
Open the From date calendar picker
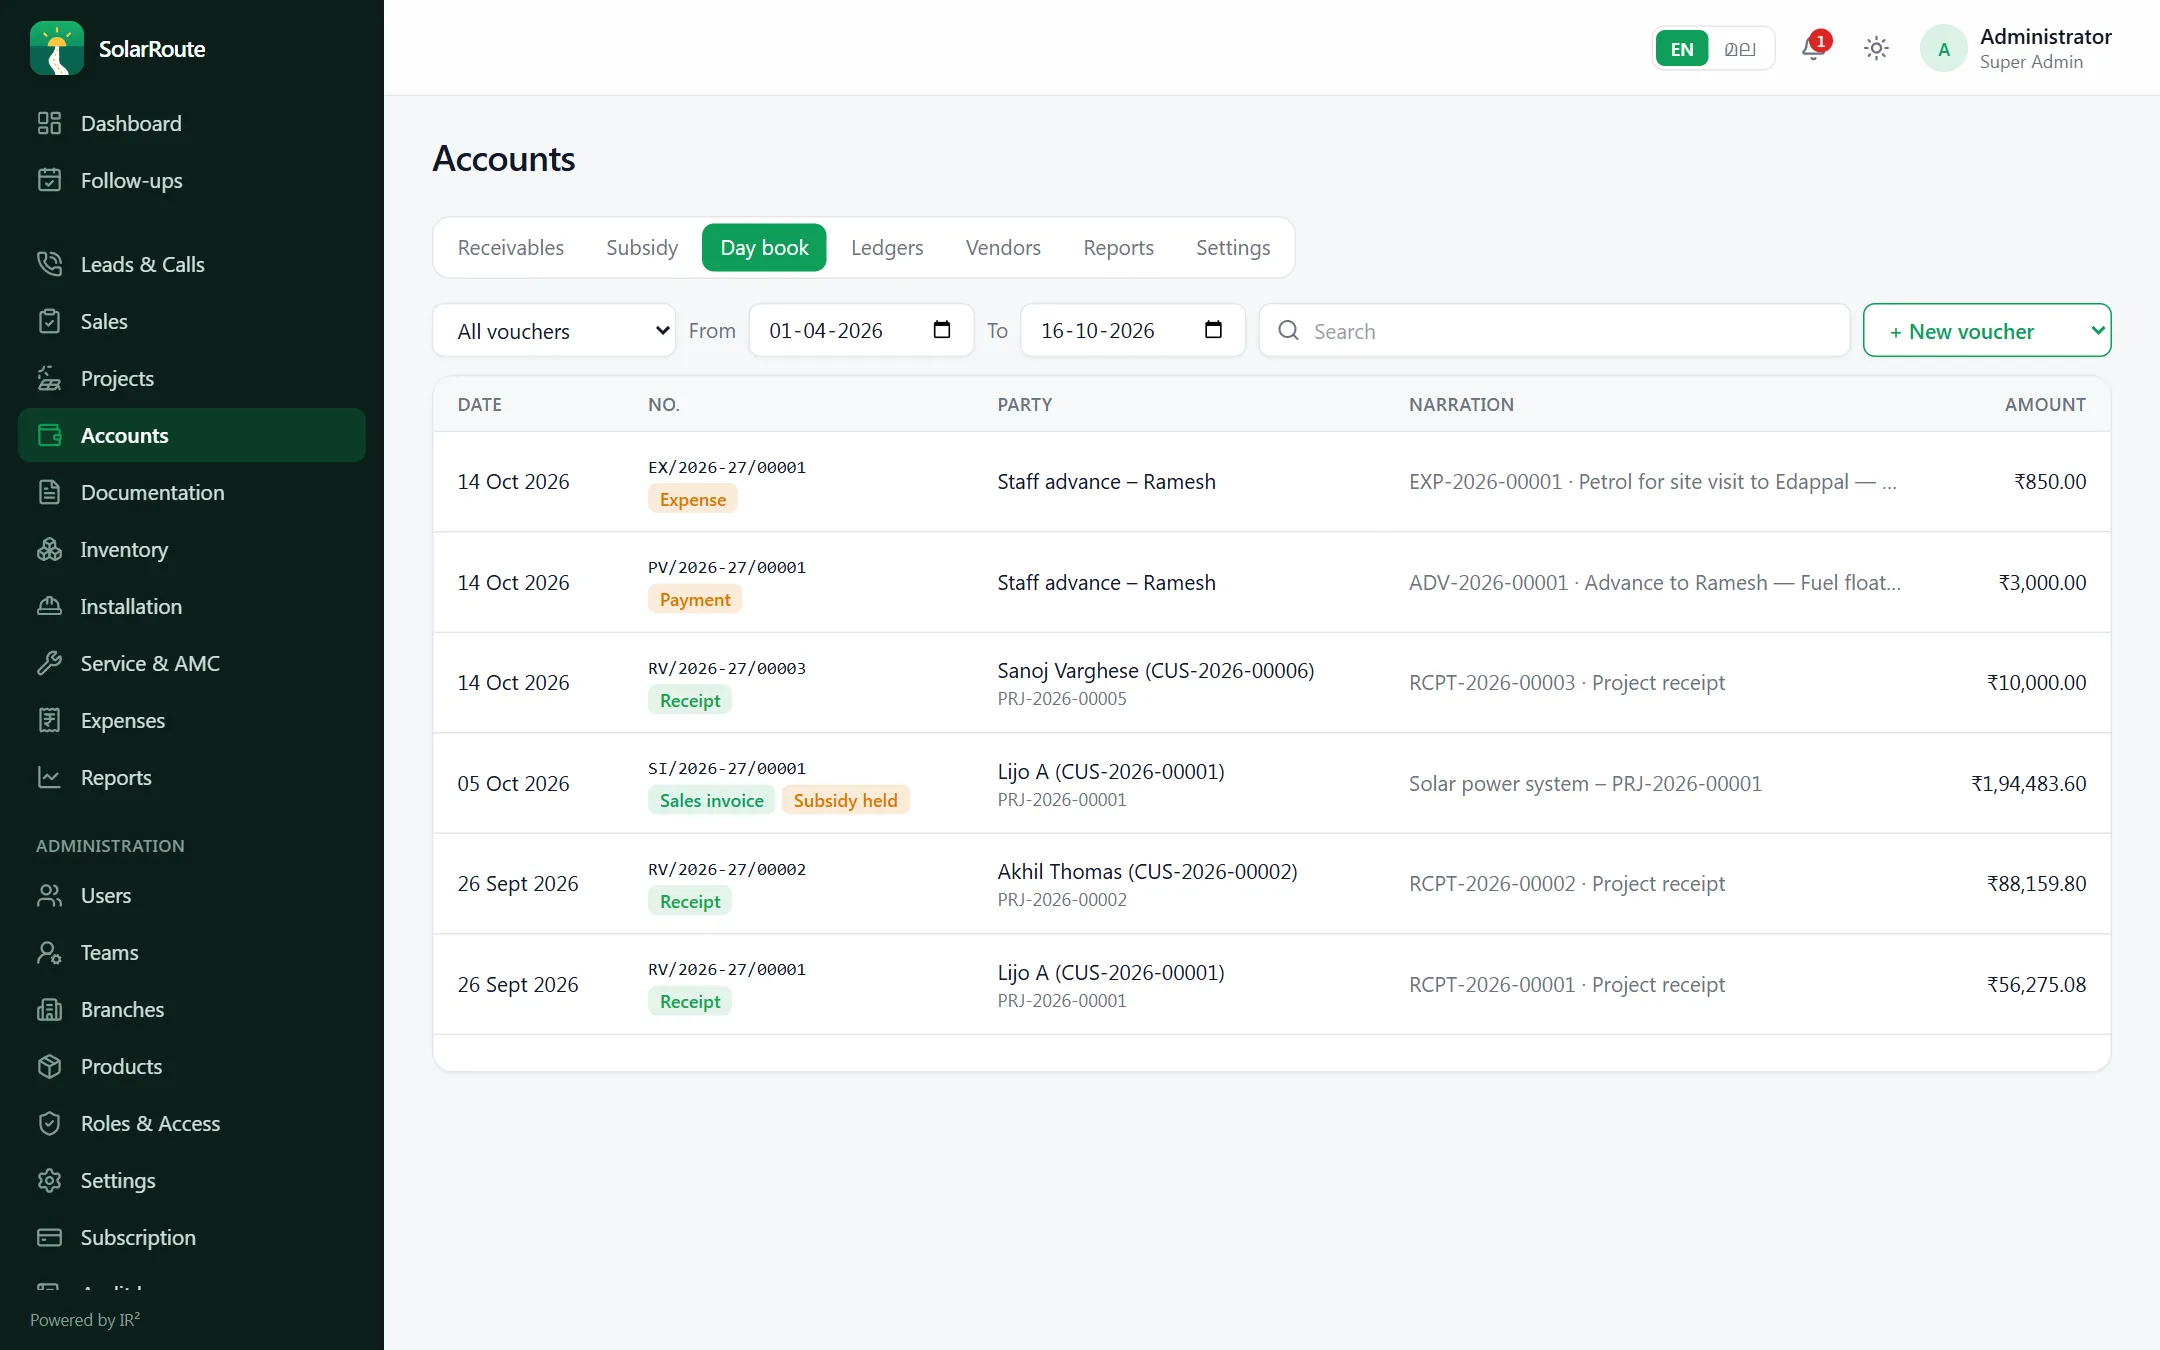click(x=941, y=330)
